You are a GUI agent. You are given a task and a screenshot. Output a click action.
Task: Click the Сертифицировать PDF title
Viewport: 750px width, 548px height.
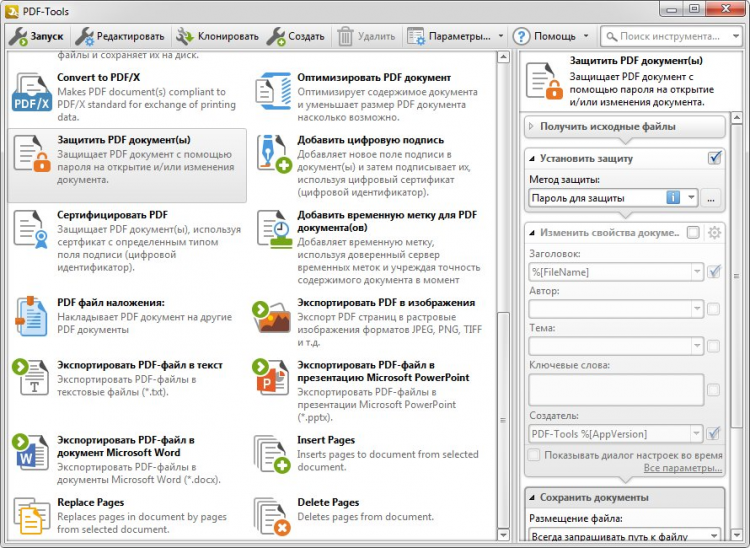pyautogui.click(x=112, y=215)
